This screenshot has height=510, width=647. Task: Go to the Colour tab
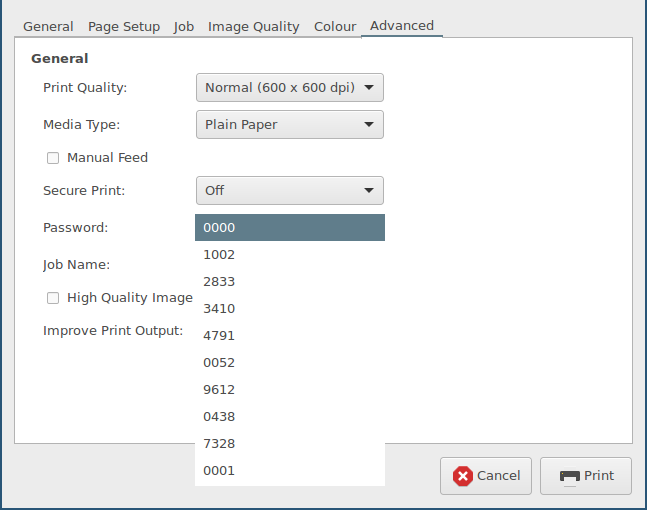(335, 26)
